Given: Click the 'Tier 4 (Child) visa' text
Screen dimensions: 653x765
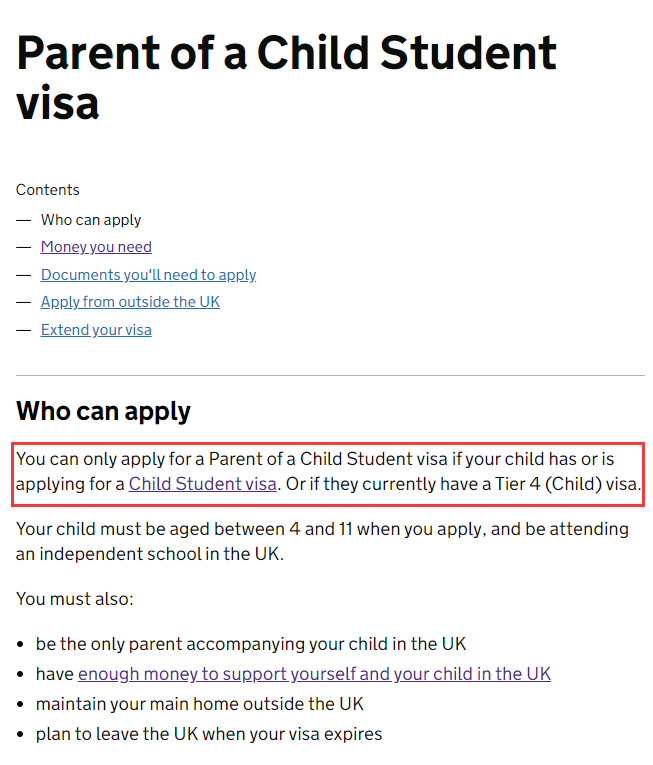Looking at the screenshot, I should point(567,484).
